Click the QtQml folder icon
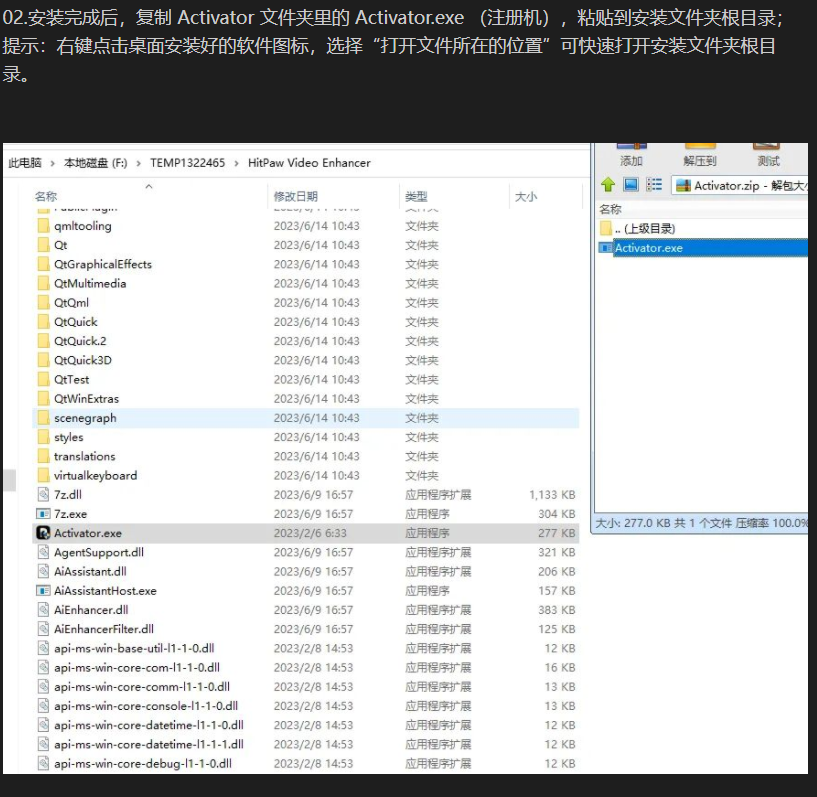Screen dimensions: 817x797 pyautogui.click(x=43, y=303)
